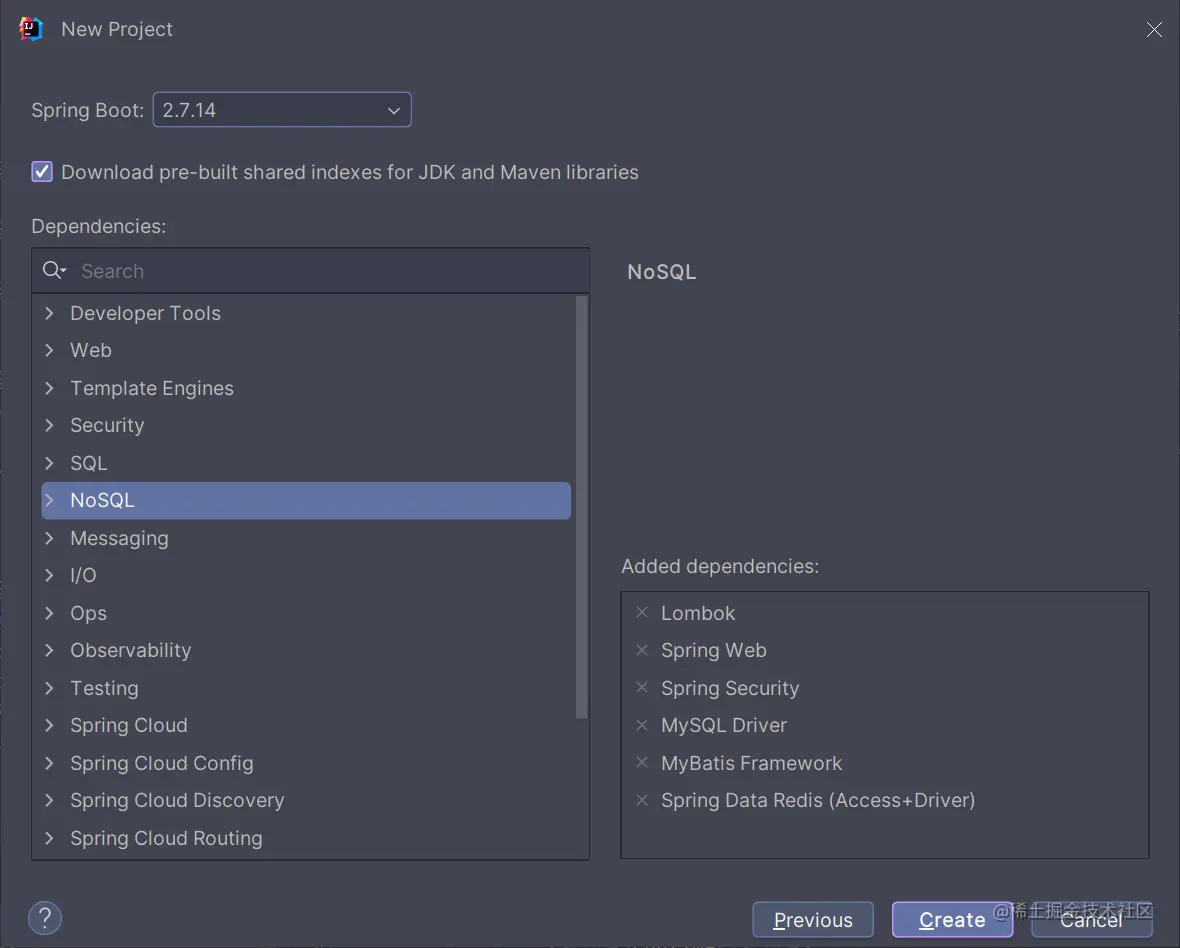The image size is (1180, 948).
Task: Expand the Spring Cloud Config chevron
Action: tap(50, 763)
